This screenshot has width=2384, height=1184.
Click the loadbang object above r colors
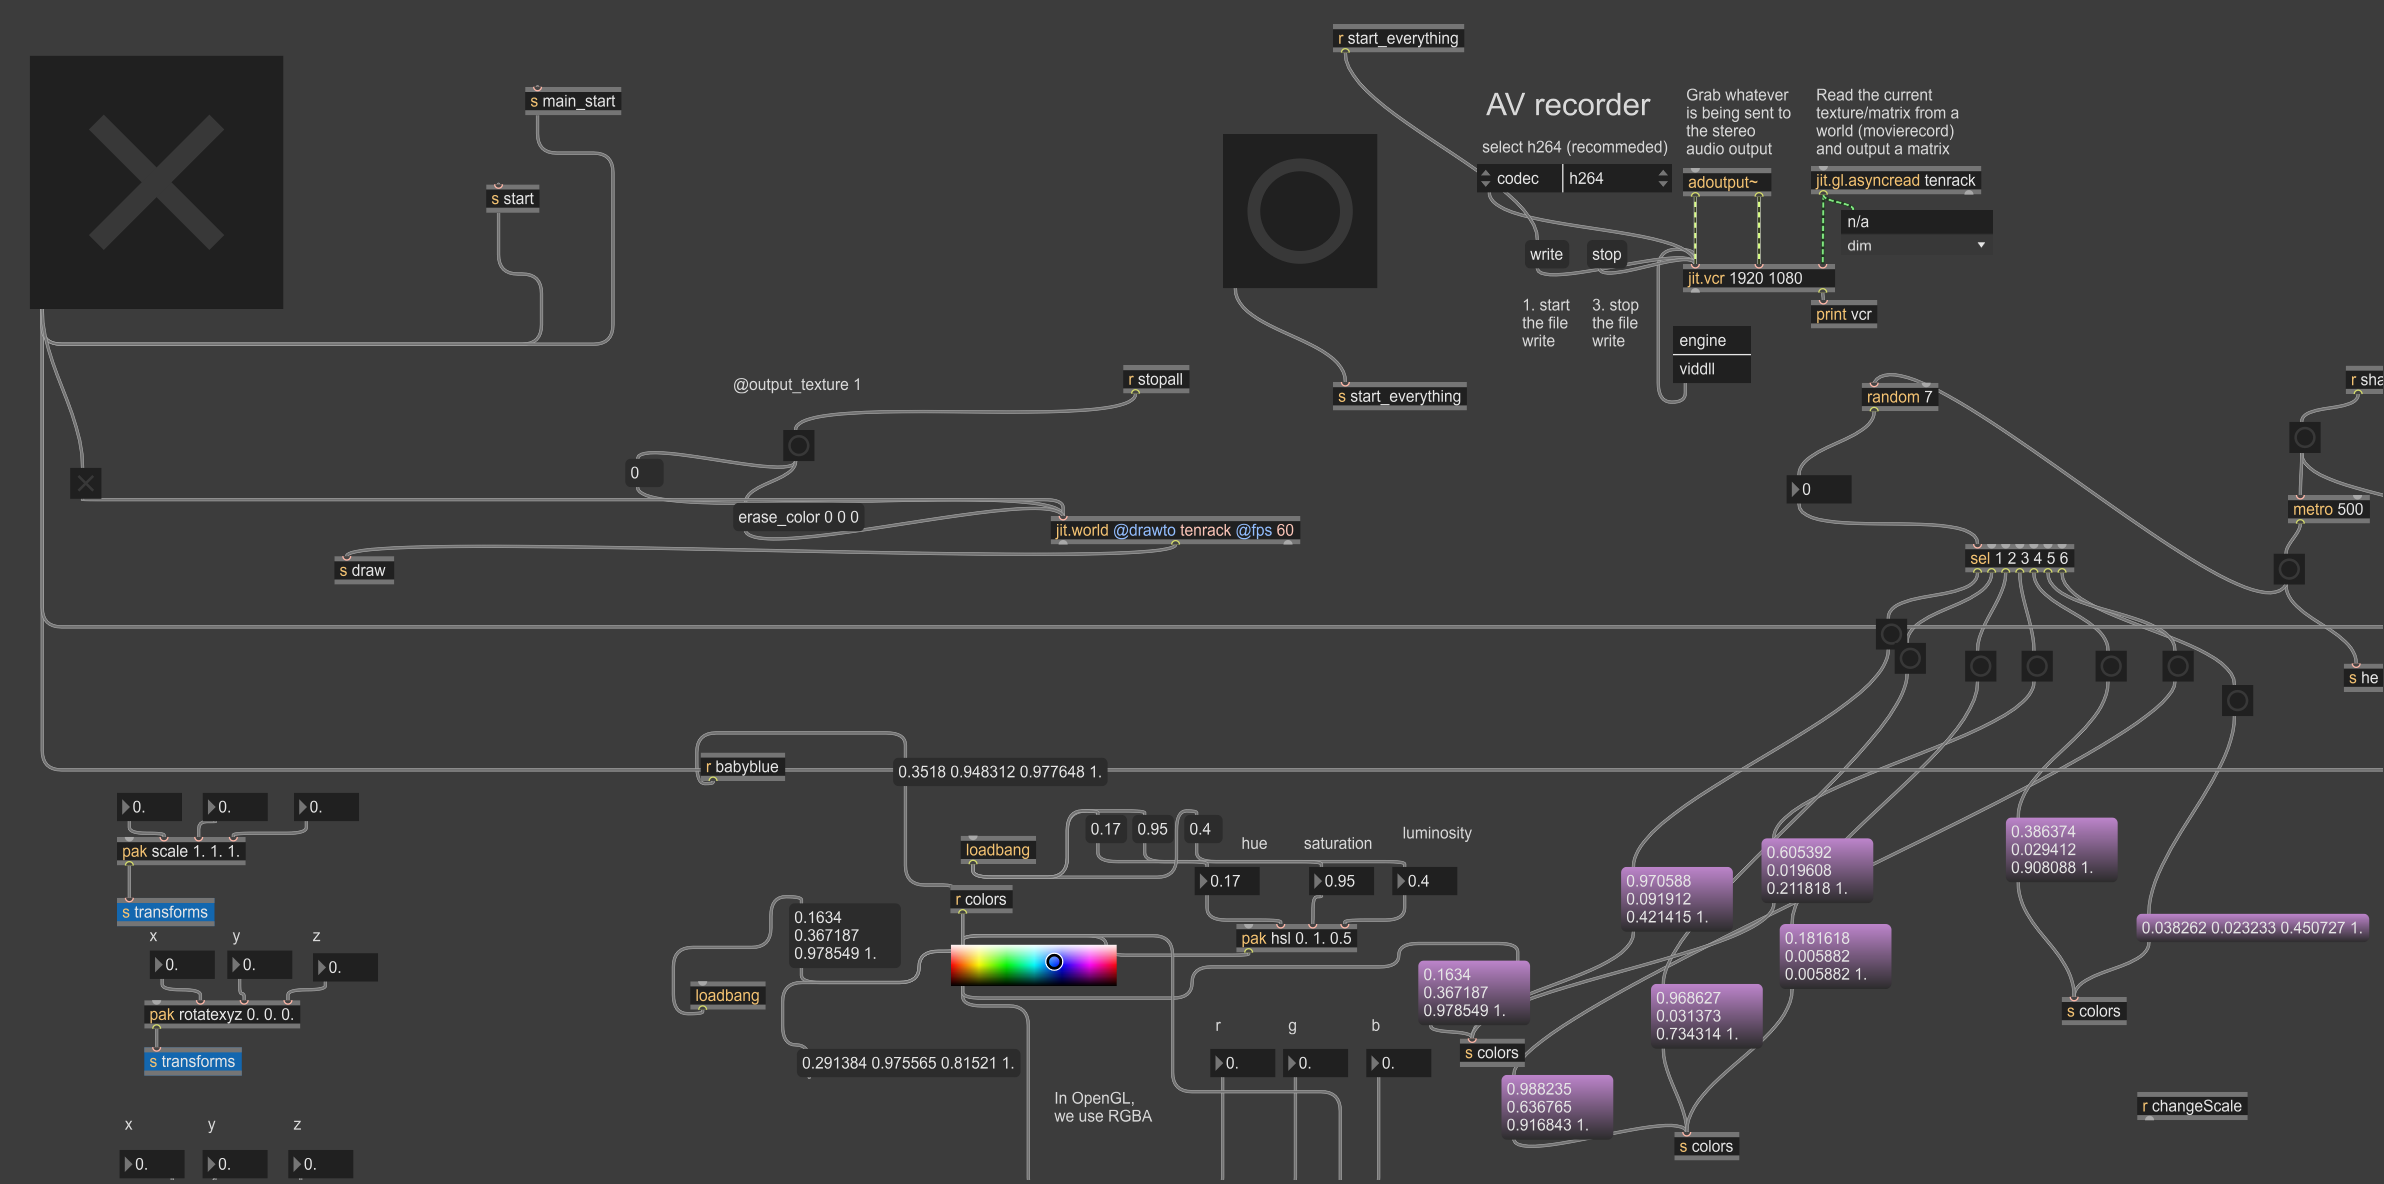(x=997, y=850)
